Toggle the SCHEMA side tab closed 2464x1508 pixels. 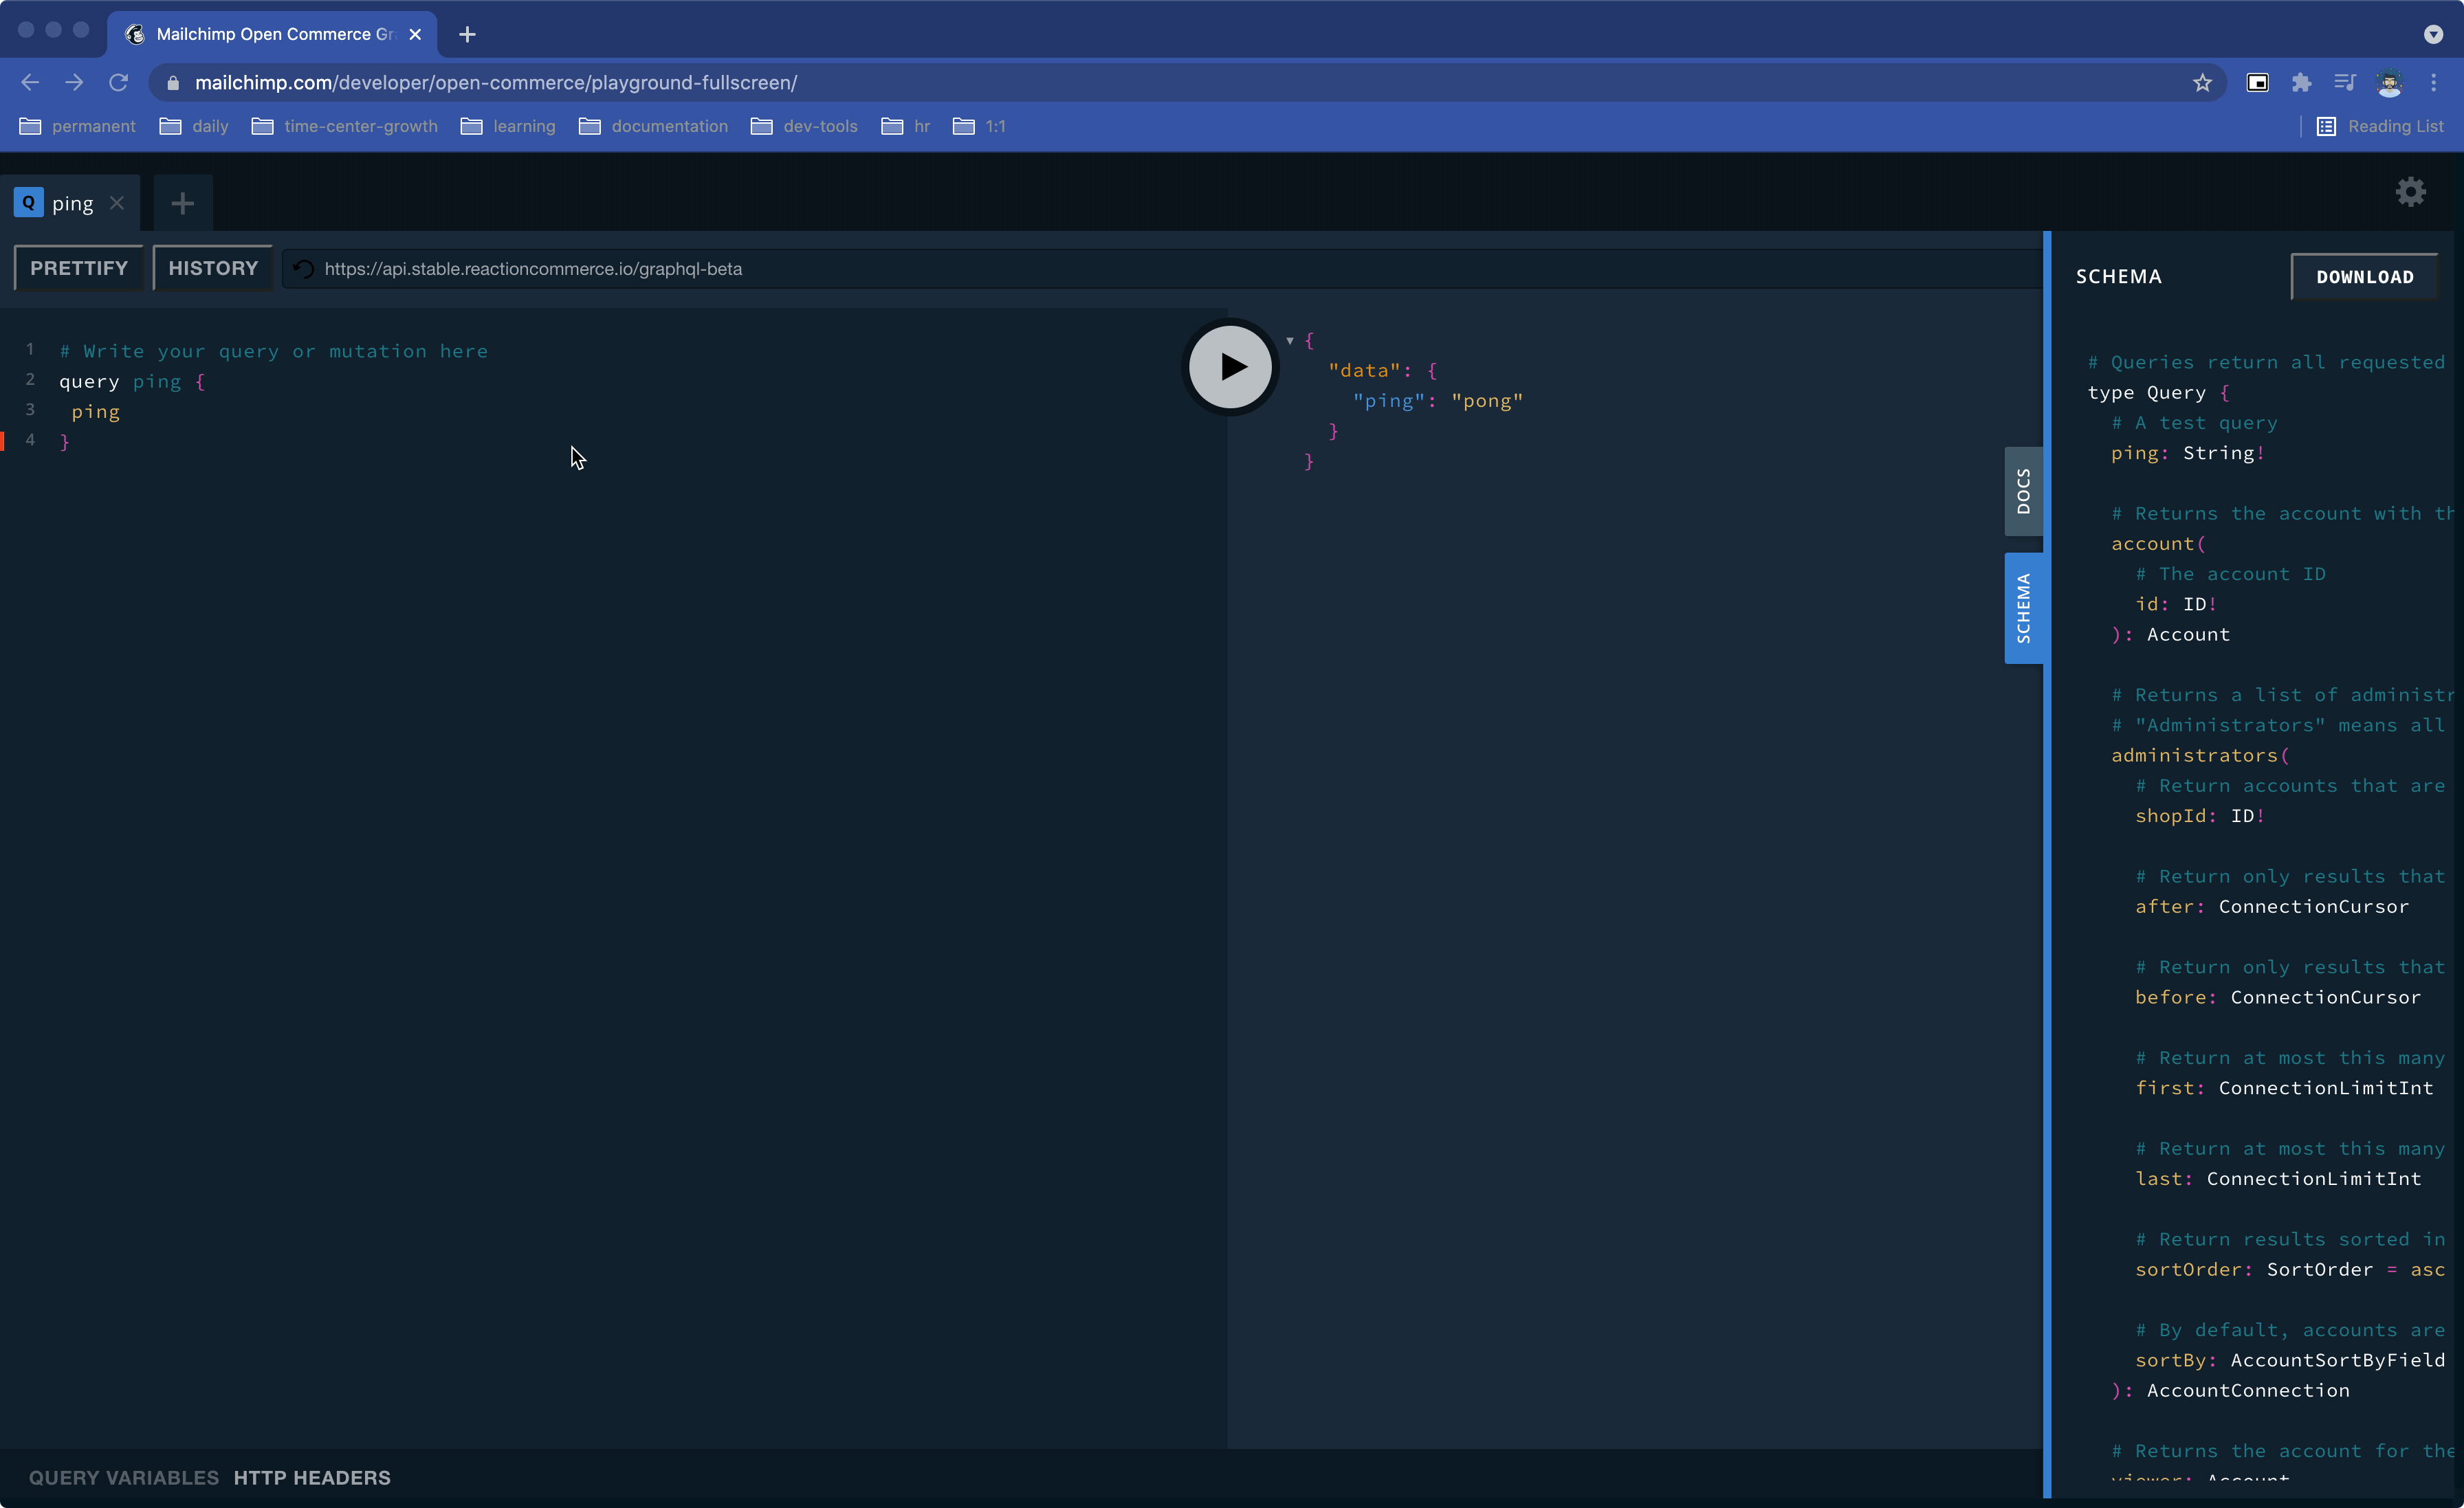(2023, 608)
